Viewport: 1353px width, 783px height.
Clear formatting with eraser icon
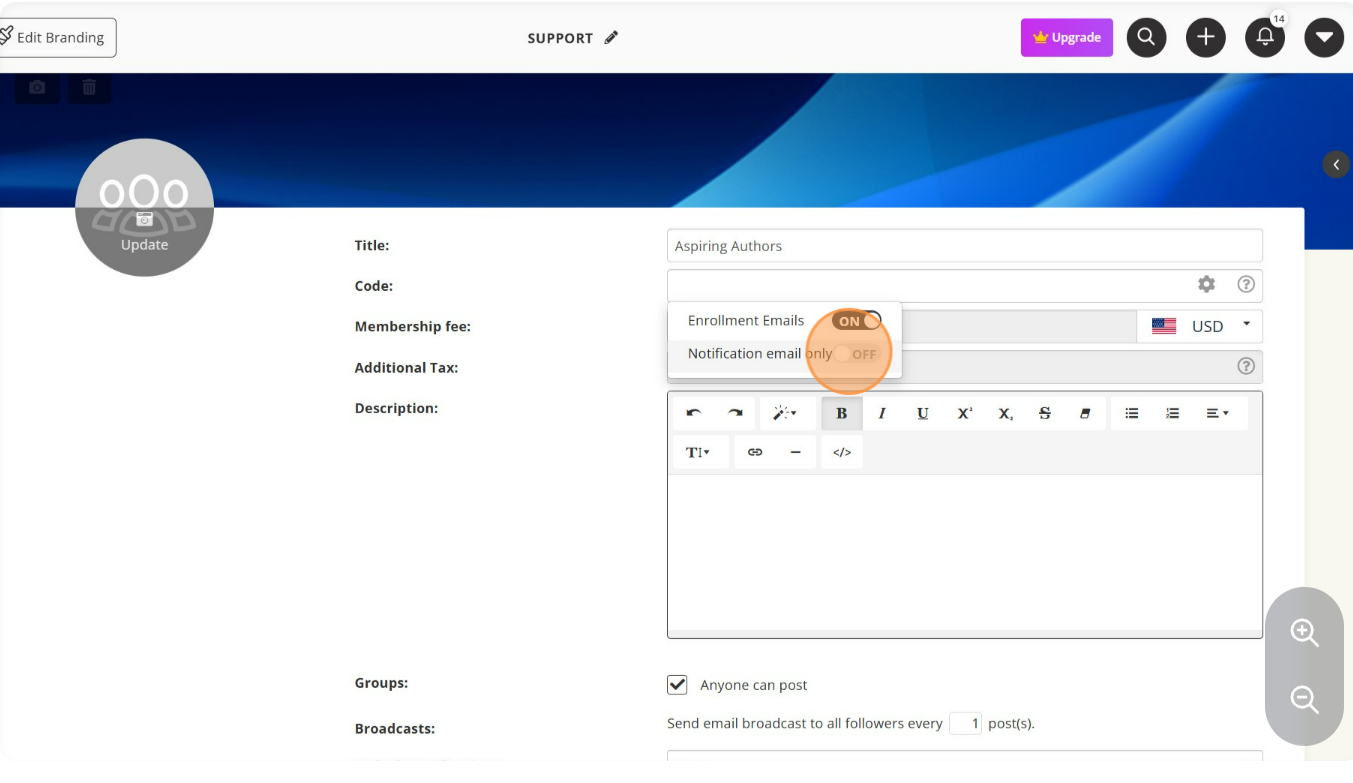[1085, 413]
